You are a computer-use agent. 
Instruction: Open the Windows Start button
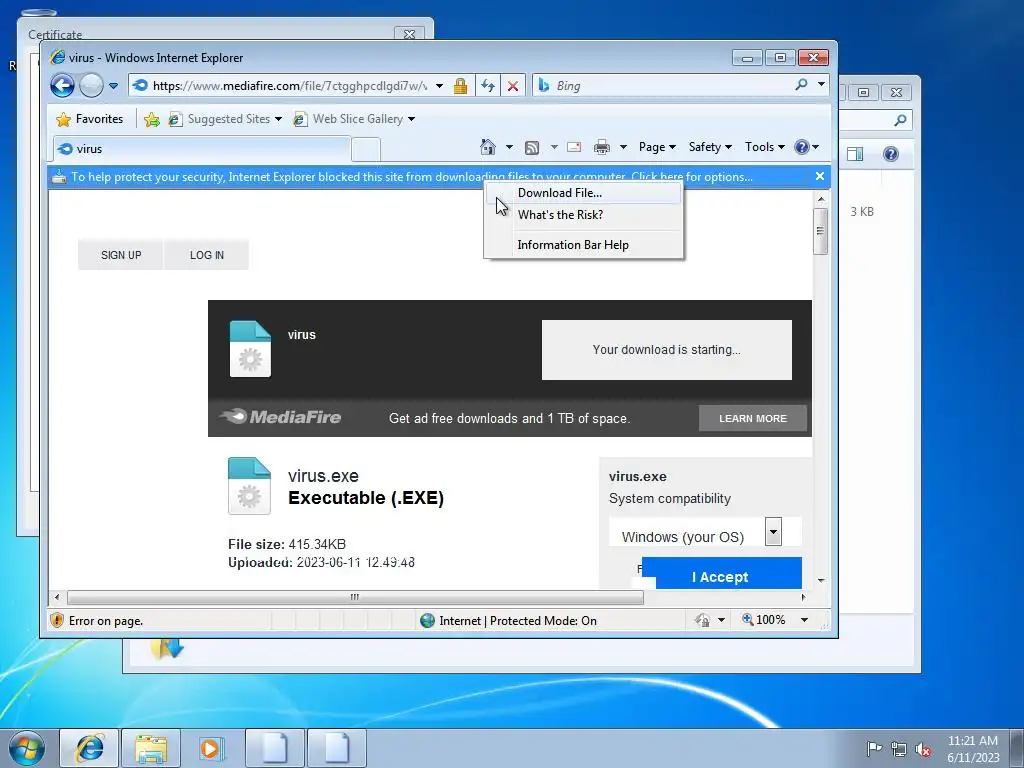coord(27,748)
